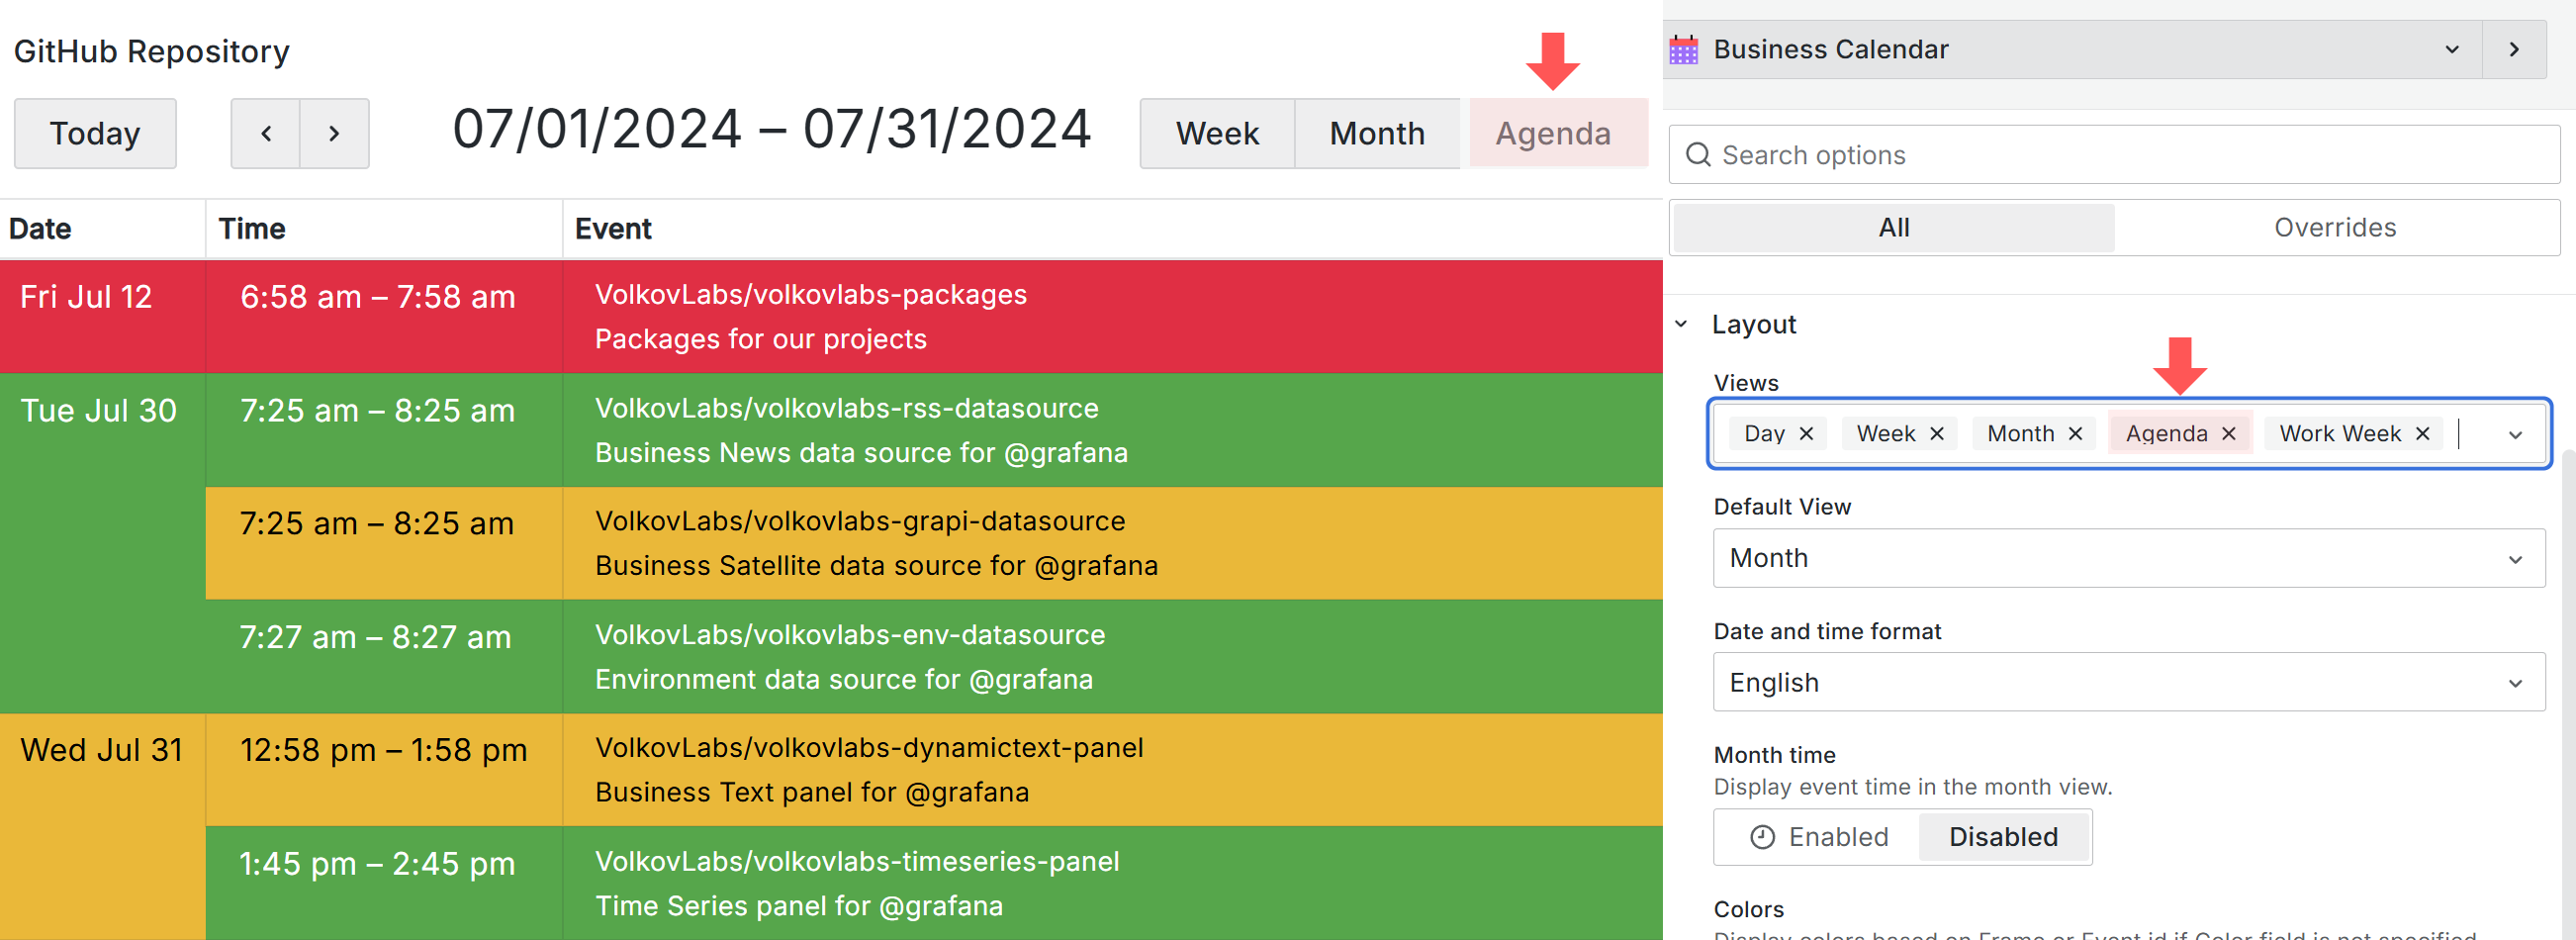
Task: Click the Work Week tag label
Action: [2339, 433]
